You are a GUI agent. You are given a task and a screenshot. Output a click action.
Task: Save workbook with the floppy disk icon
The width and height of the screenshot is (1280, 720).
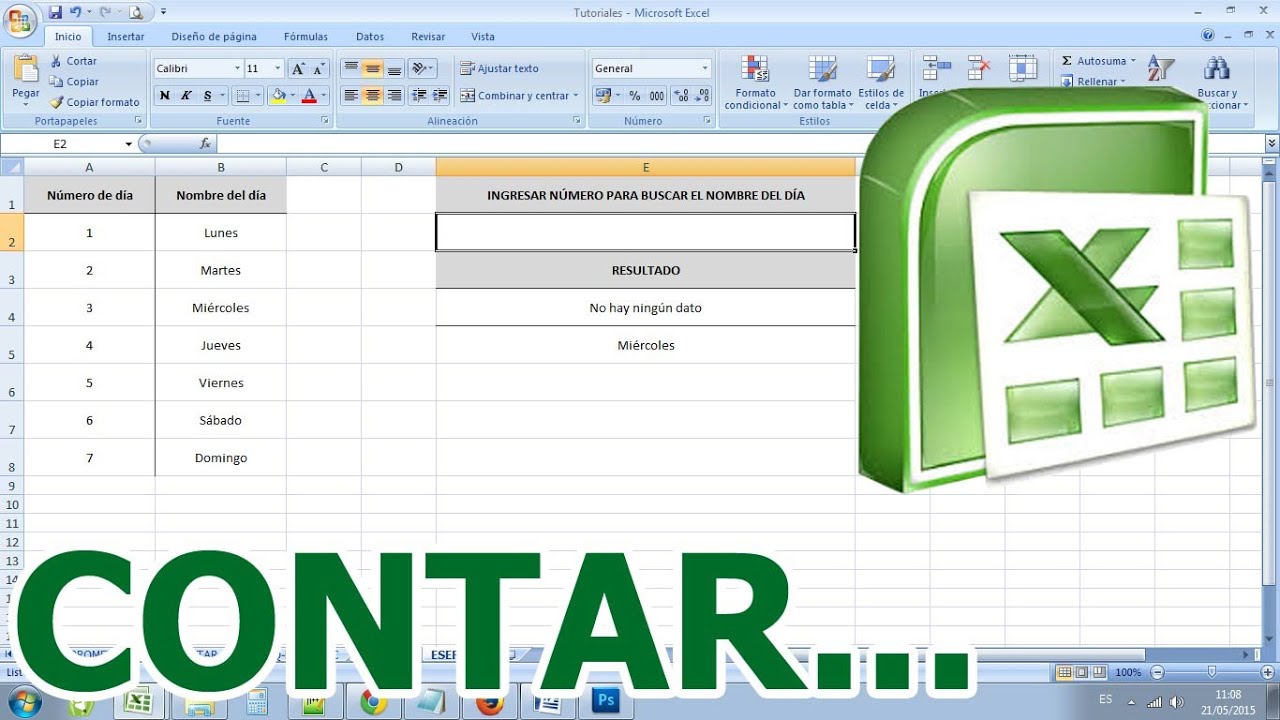[55, 12]
